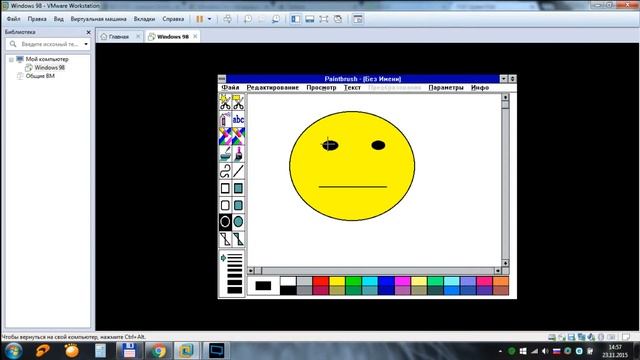Click the Send Ctrl+Alt+Del toolbar icon
The width and height of the screenshot is (640, 360).
coord(227,19)
